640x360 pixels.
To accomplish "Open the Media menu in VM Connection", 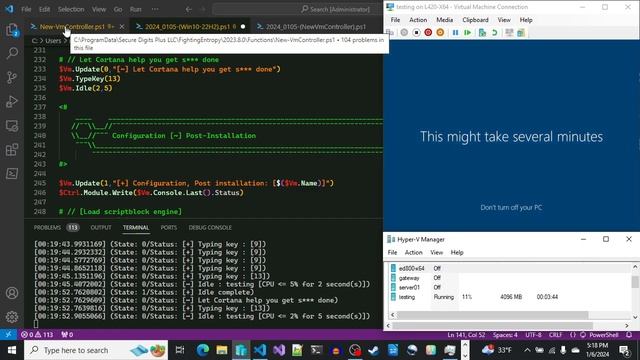I will click(x=444, y=20).
